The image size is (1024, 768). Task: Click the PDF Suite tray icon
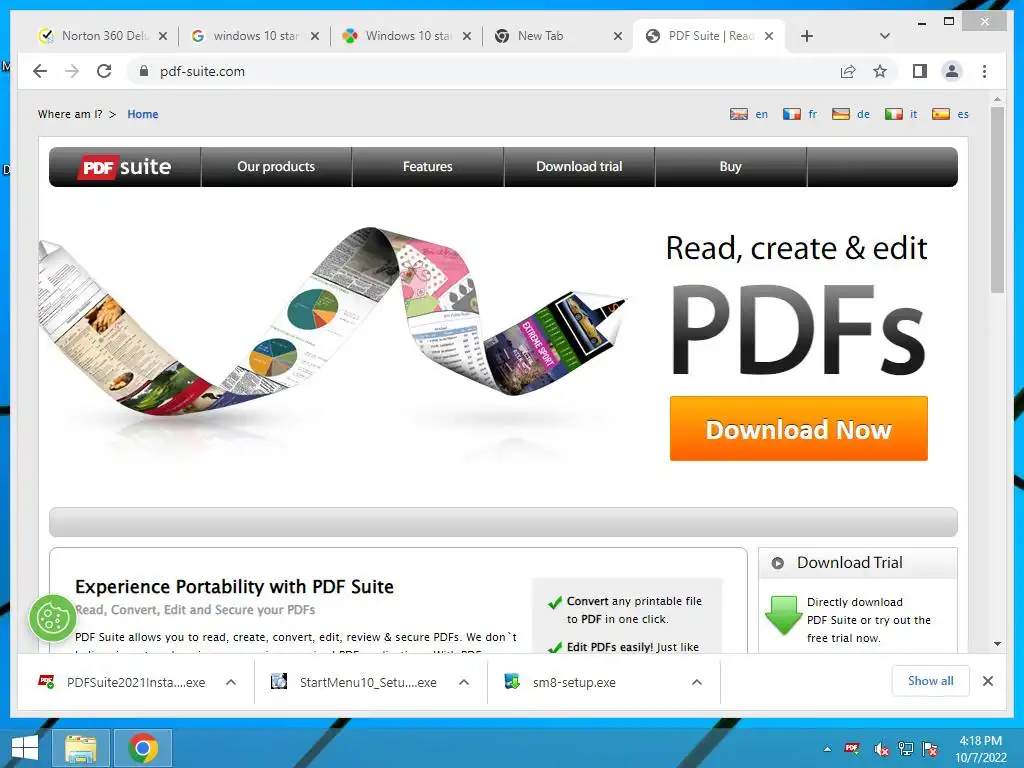tap(852, 748)
